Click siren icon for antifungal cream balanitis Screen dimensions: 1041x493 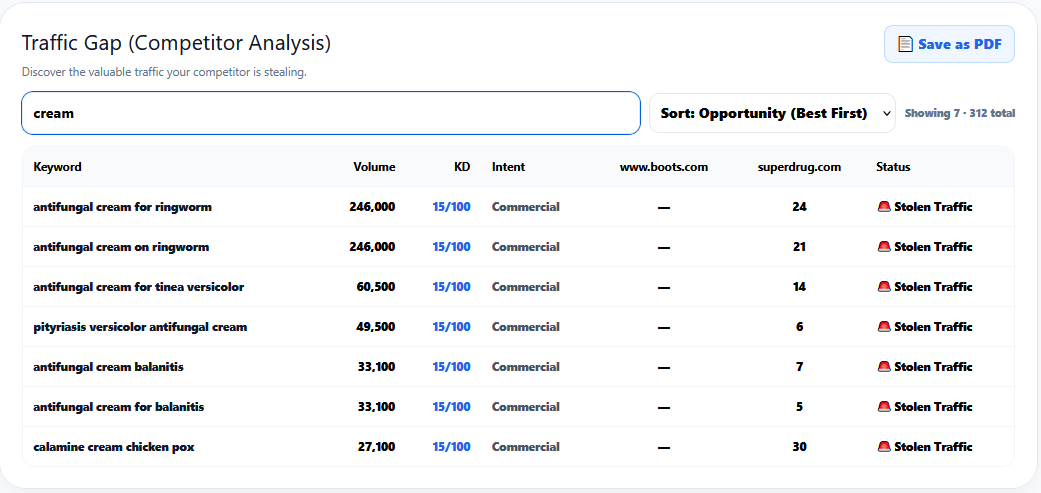(884, 366)
